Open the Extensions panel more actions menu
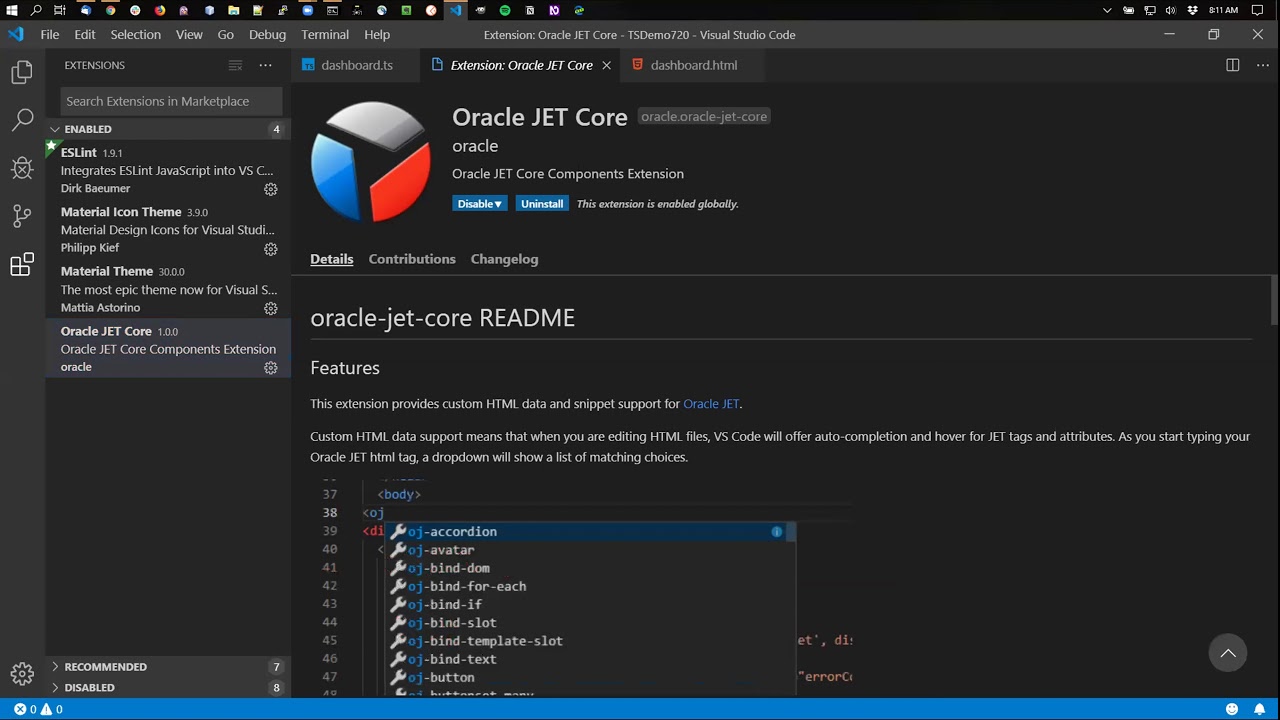 (265, 65)
